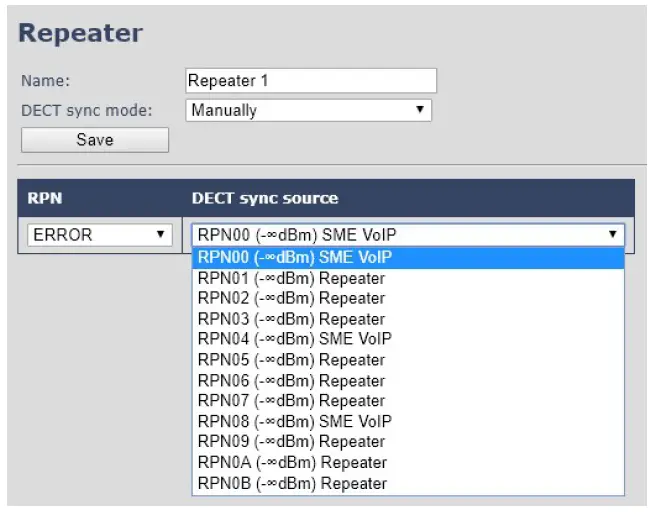Open the RPN ERROR dropdown

100,235
